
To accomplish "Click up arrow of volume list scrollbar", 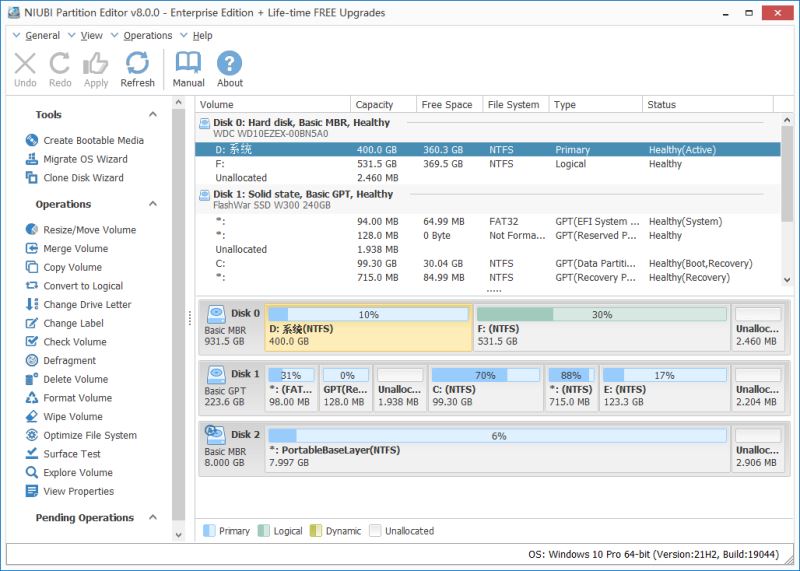I will (x=787, y=120).
